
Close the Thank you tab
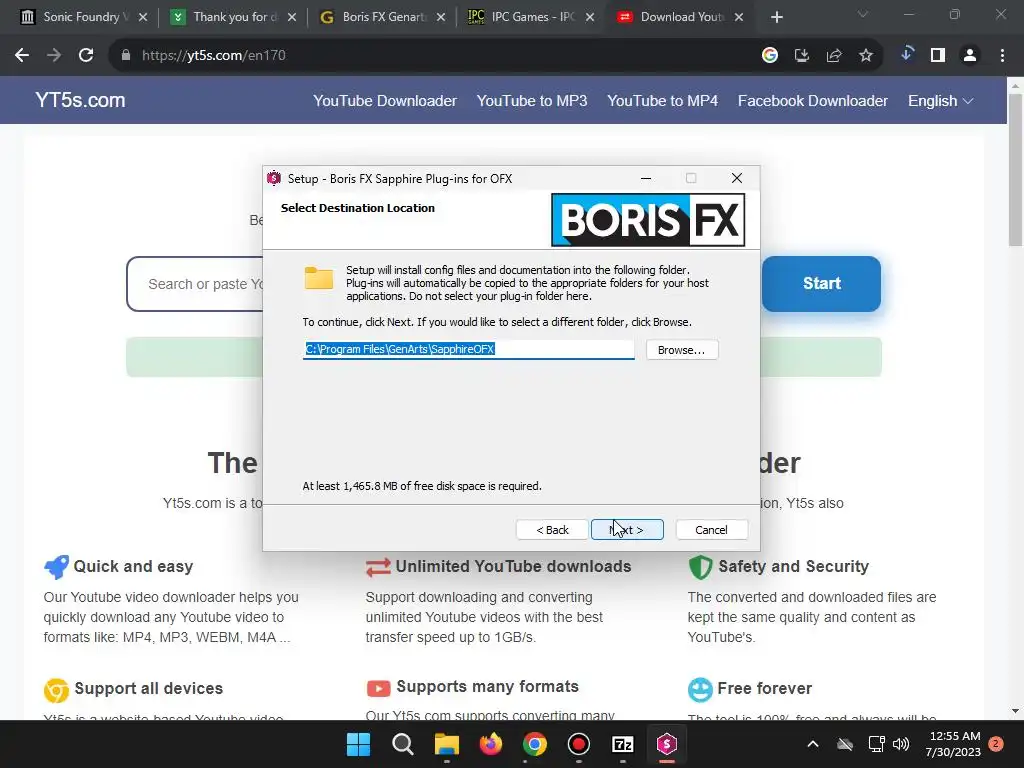[x=292, y=18]
